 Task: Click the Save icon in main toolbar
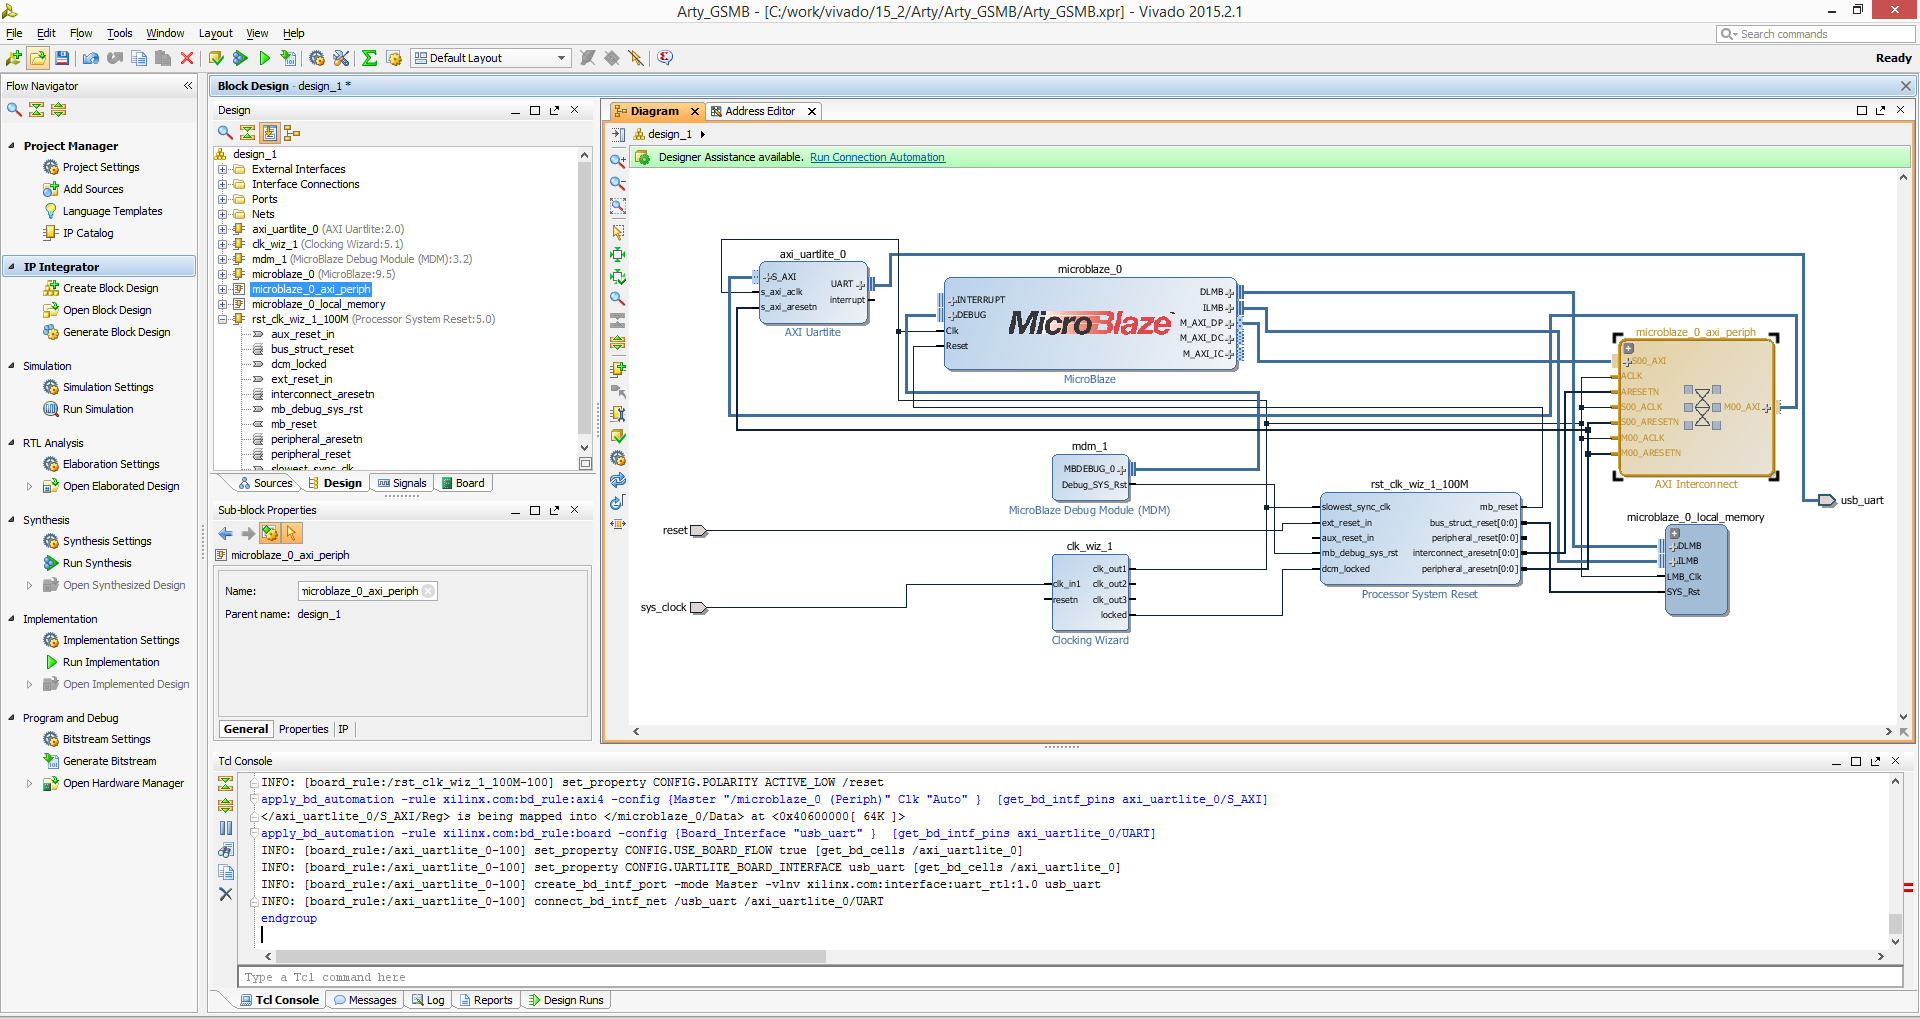point(62,58)
